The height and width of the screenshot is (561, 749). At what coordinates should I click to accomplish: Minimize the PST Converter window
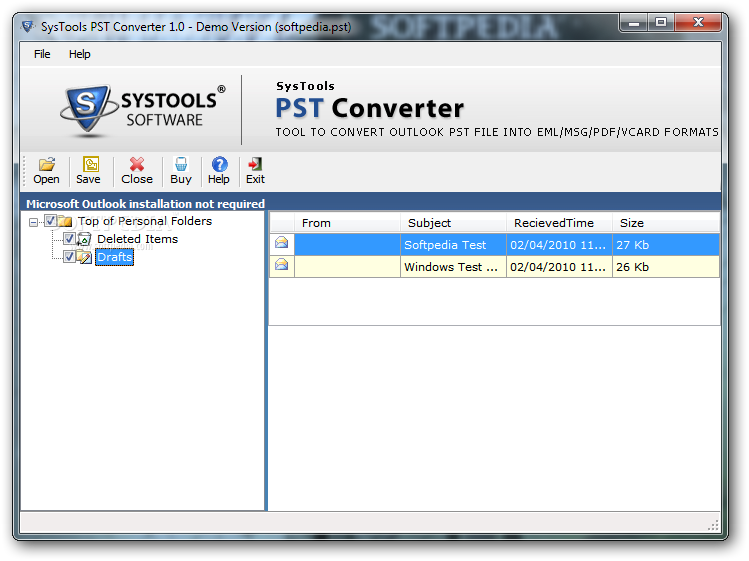tap(634, 22)
